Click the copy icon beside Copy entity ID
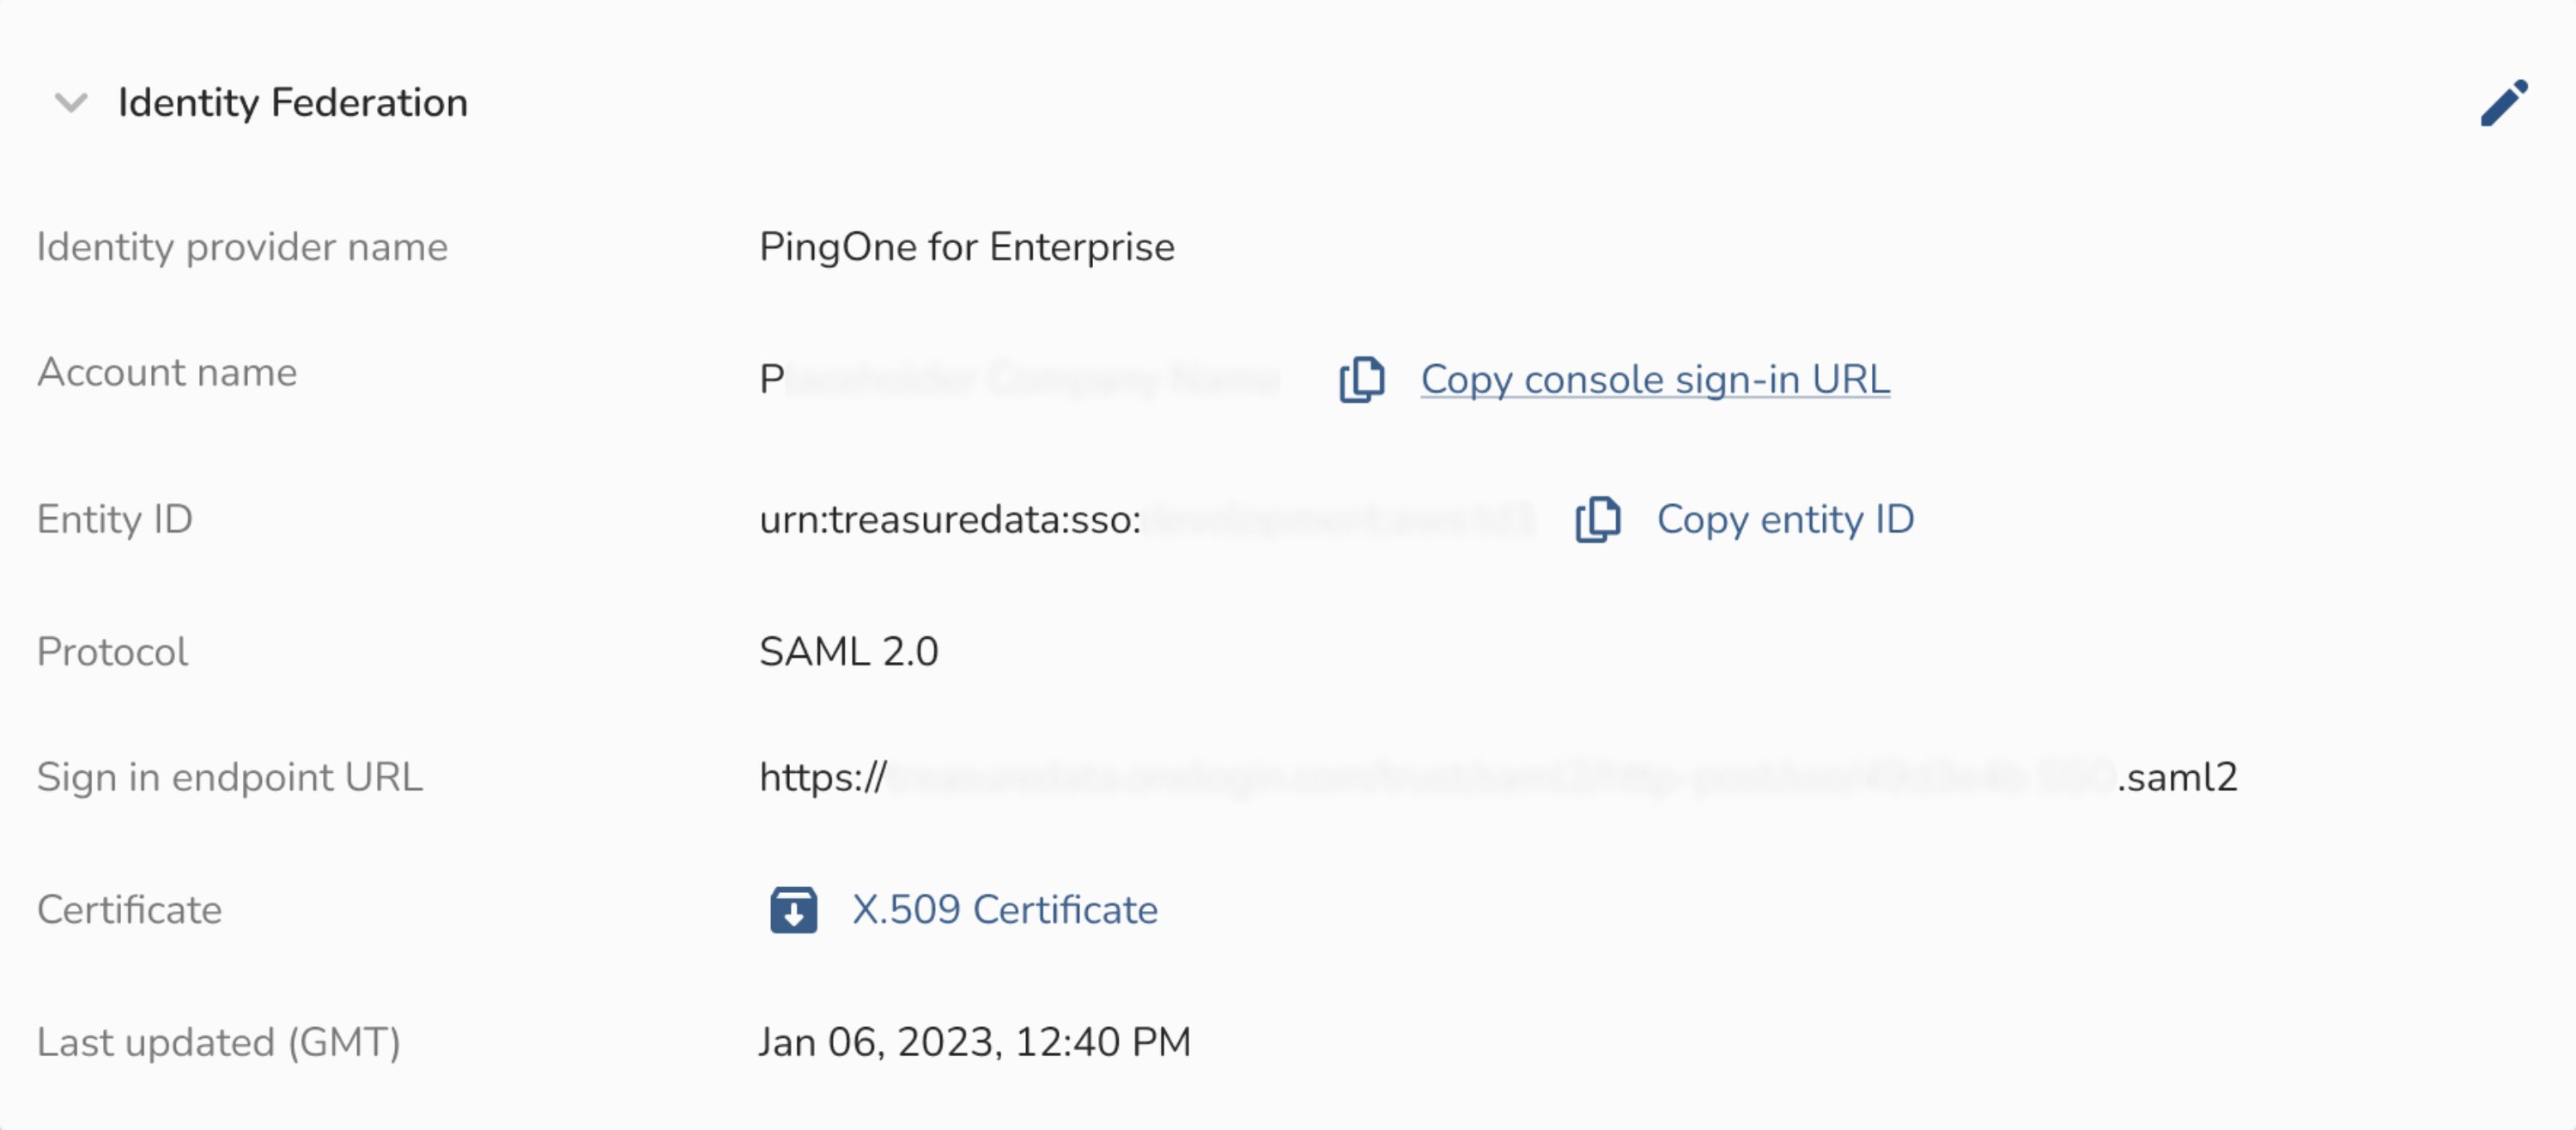 pos(1597,520)
